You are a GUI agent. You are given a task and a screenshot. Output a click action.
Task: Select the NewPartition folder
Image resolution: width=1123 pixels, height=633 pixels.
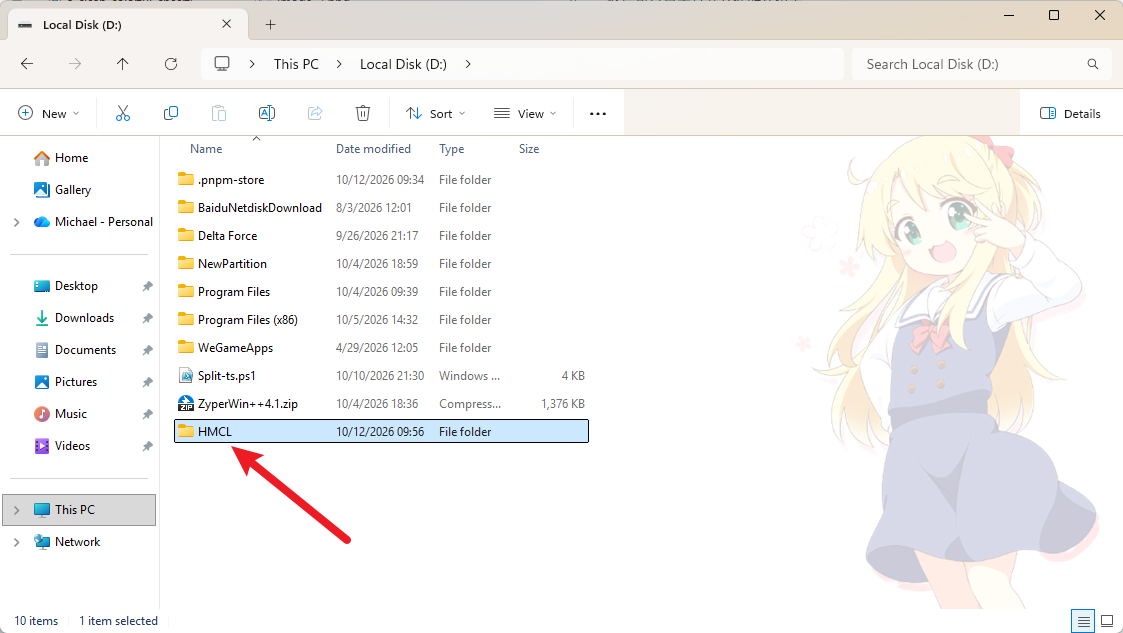click(x=381, y=264)
